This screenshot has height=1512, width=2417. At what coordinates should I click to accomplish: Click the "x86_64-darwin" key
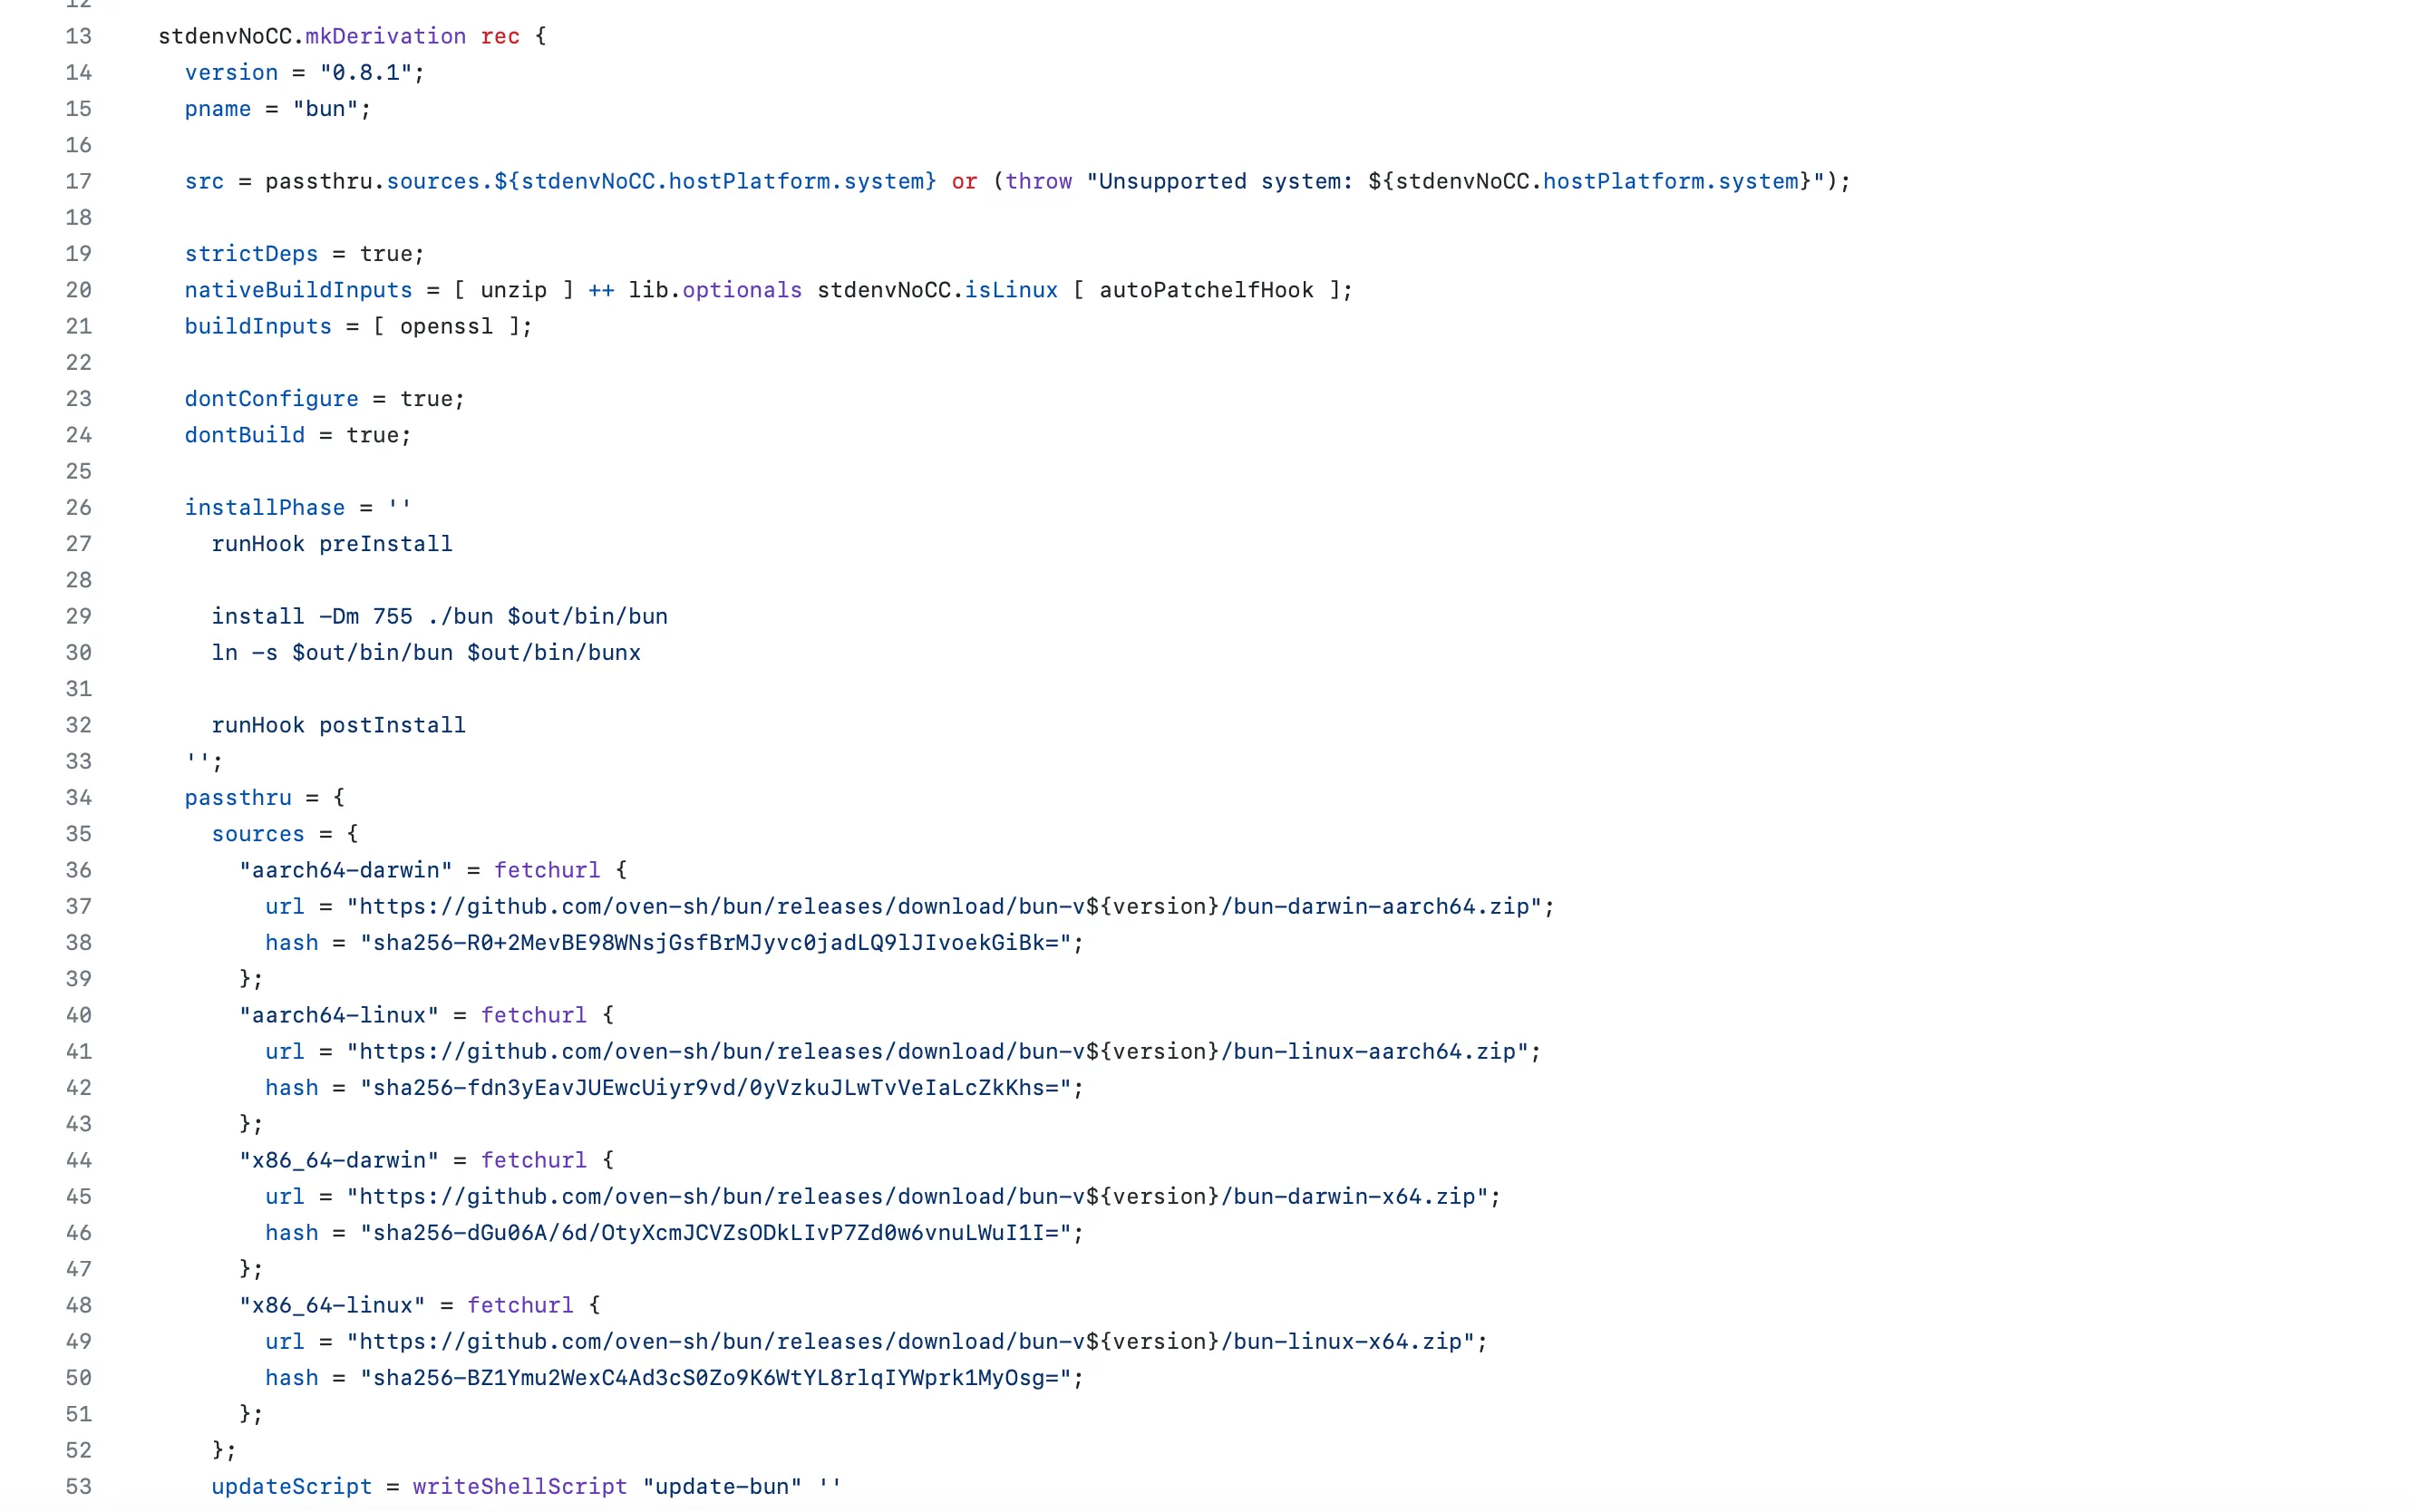coord(338,1160)
